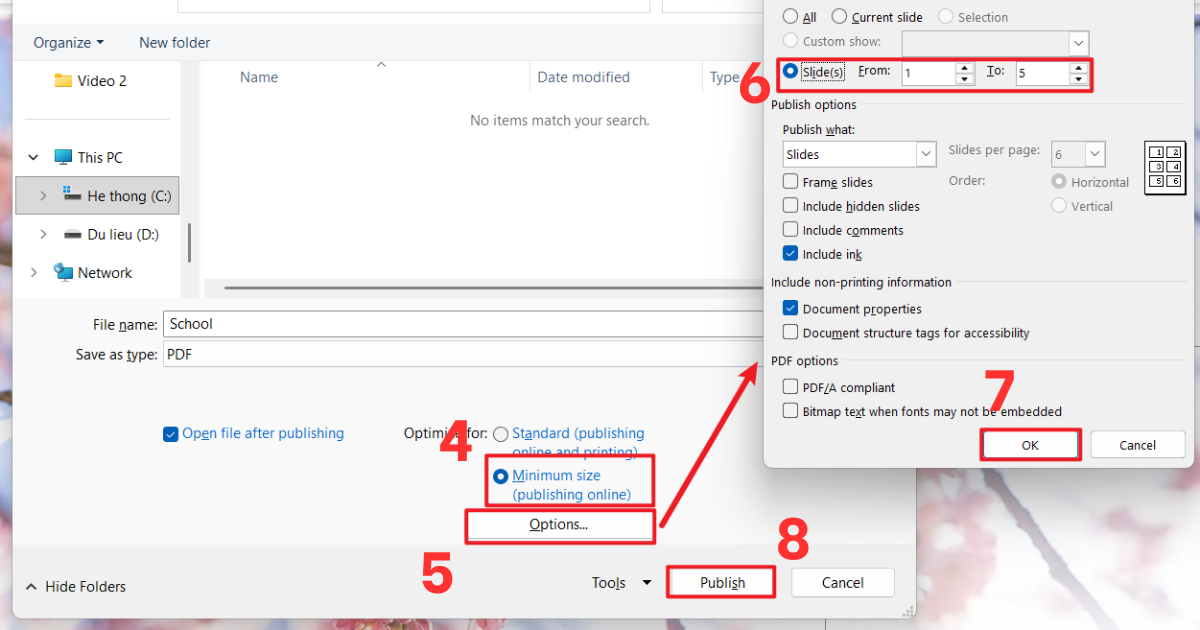Enable the Frame slides checkbox
This screenshot has width=1200, height=630.
[x=791, y=182]
